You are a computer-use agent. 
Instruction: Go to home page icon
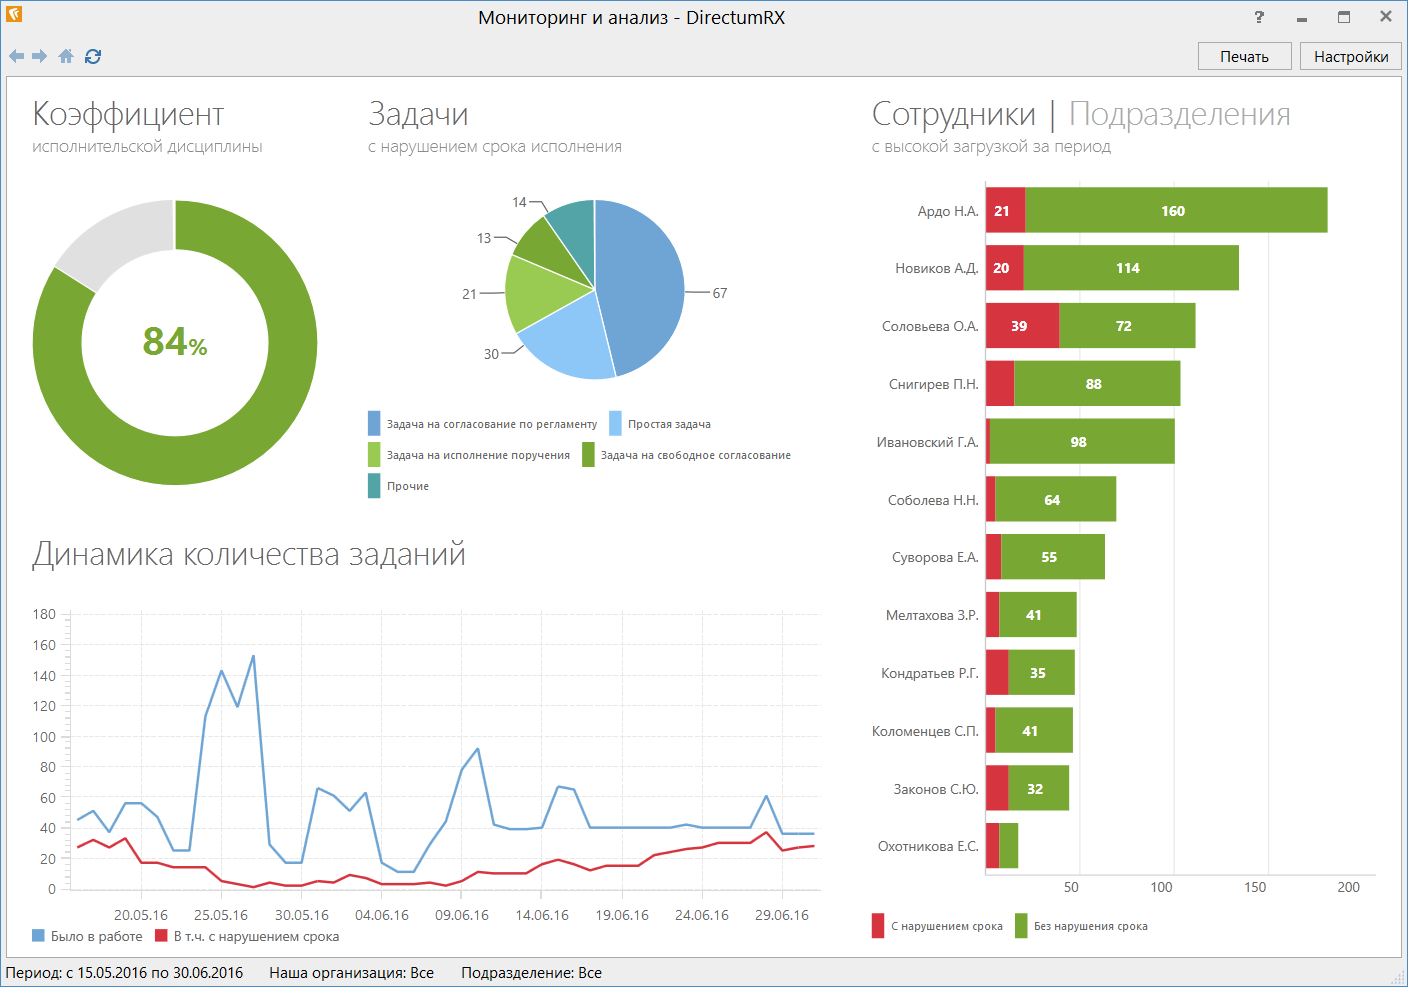pos(66,56)
